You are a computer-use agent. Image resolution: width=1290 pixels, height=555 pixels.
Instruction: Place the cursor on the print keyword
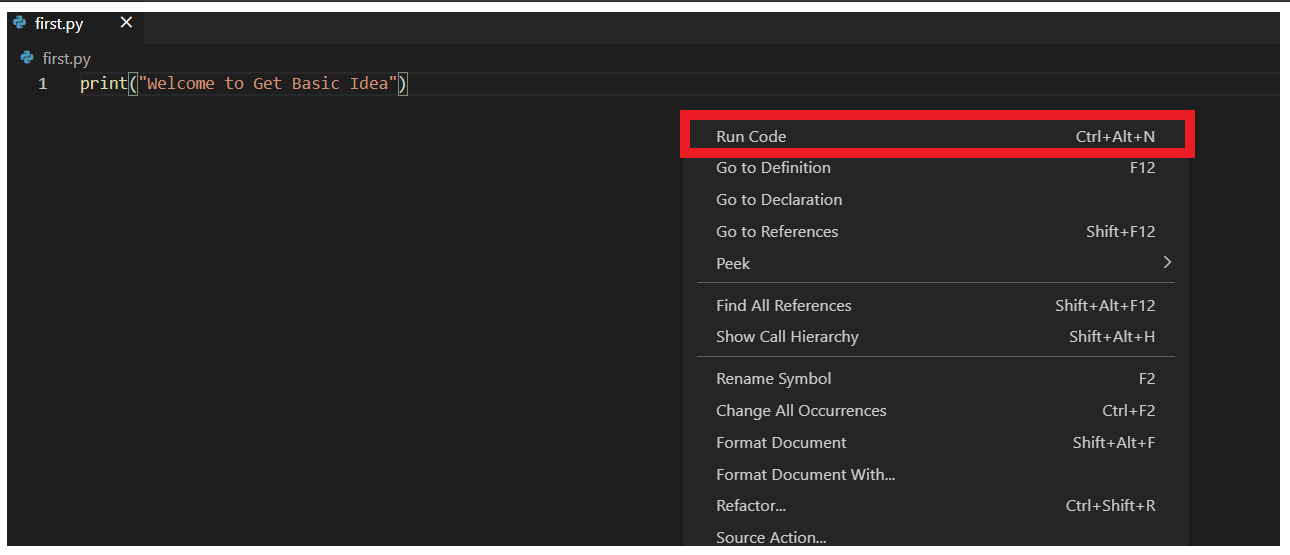[x=103, y=84]
